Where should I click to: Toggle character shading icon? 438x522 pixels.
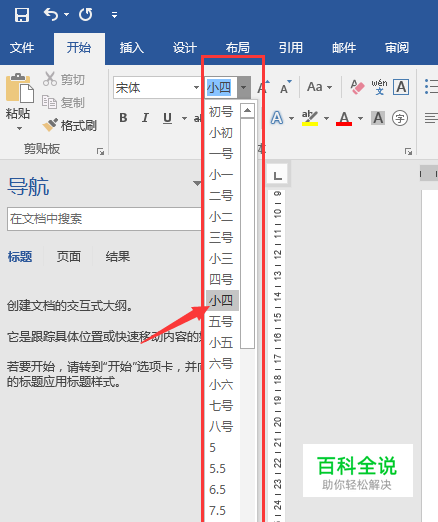click(x=378, y=118)
